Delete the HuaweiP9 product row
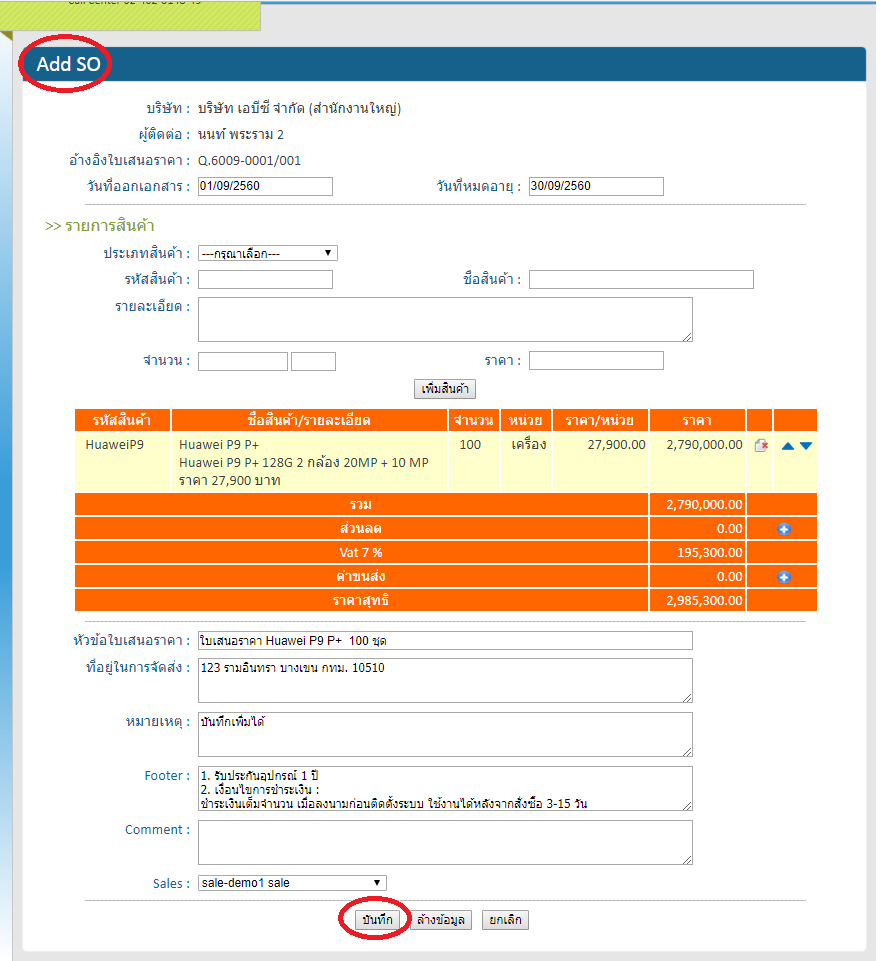The image size is (883, 961). 761,446
